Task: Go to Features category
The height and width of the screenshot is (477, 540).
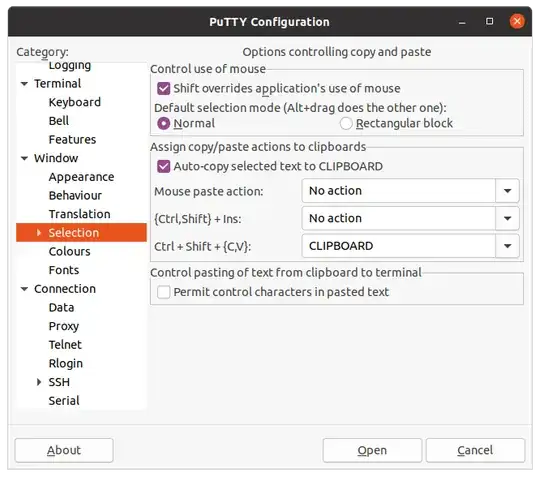Action: [72, 139]
